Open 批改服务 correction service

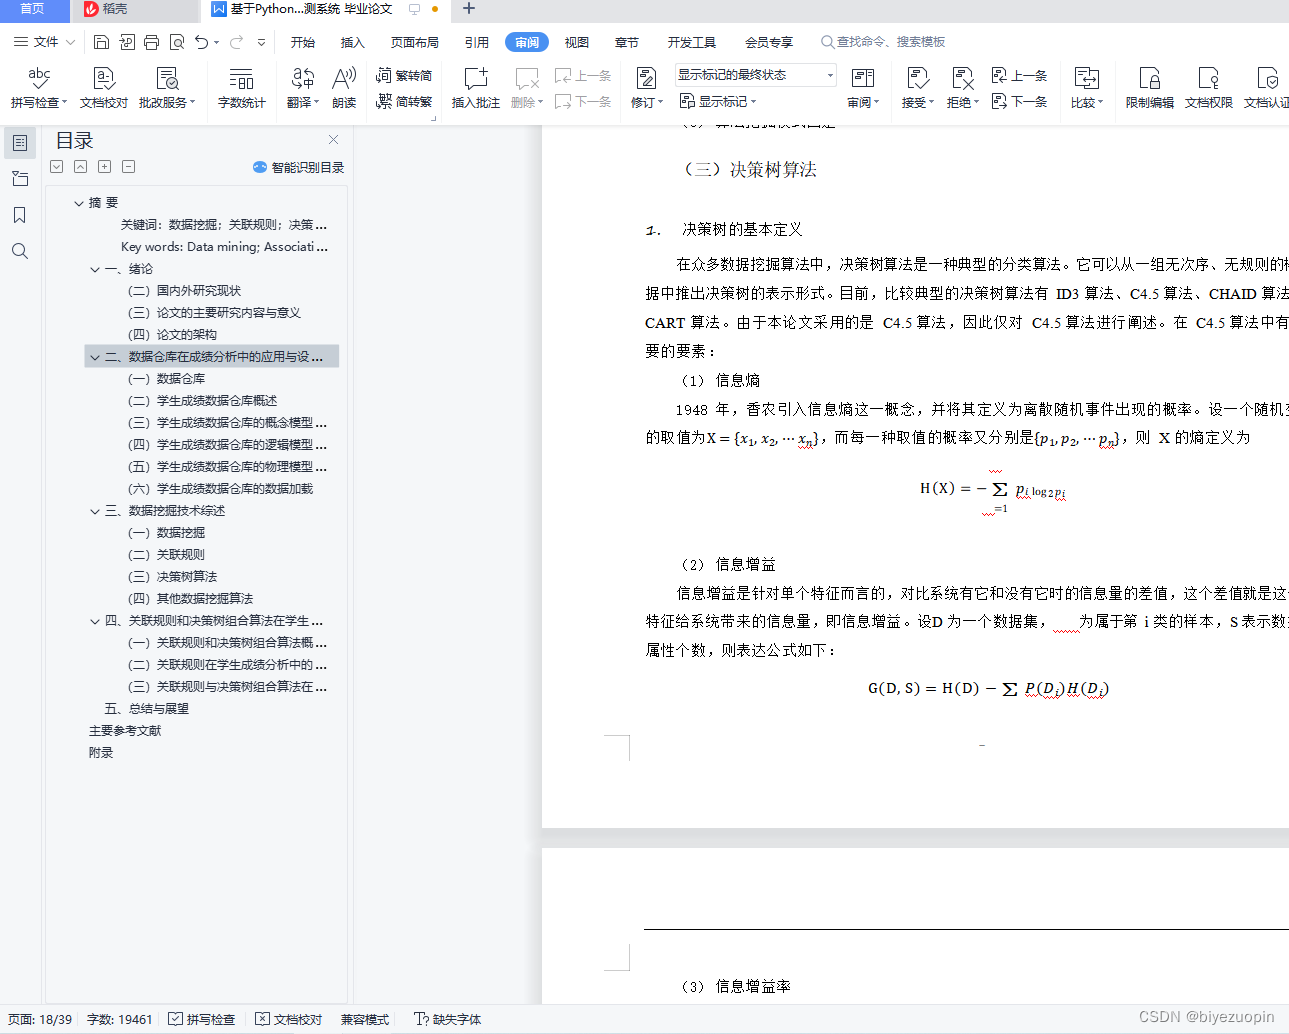[167, 88]
